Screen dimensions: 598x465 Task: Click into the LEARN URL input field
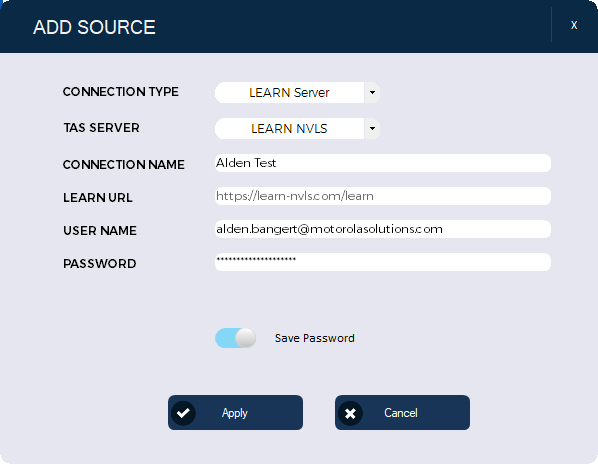[383, 196]
